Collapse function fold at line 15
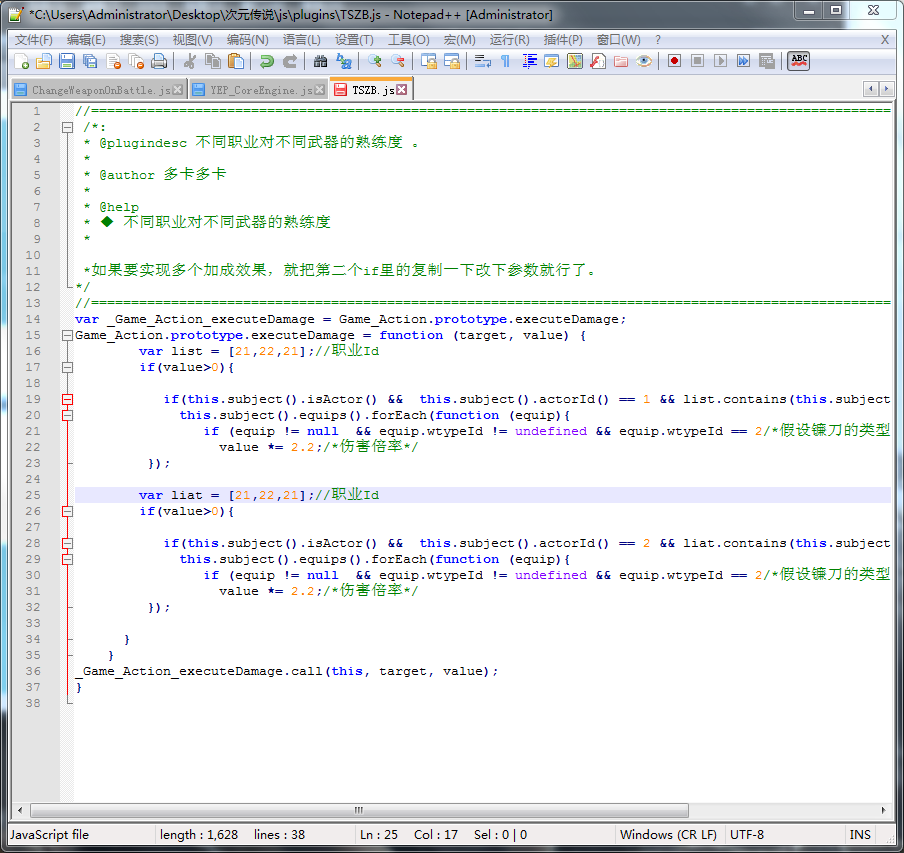The image size is (904, 853). coord(67,335)
